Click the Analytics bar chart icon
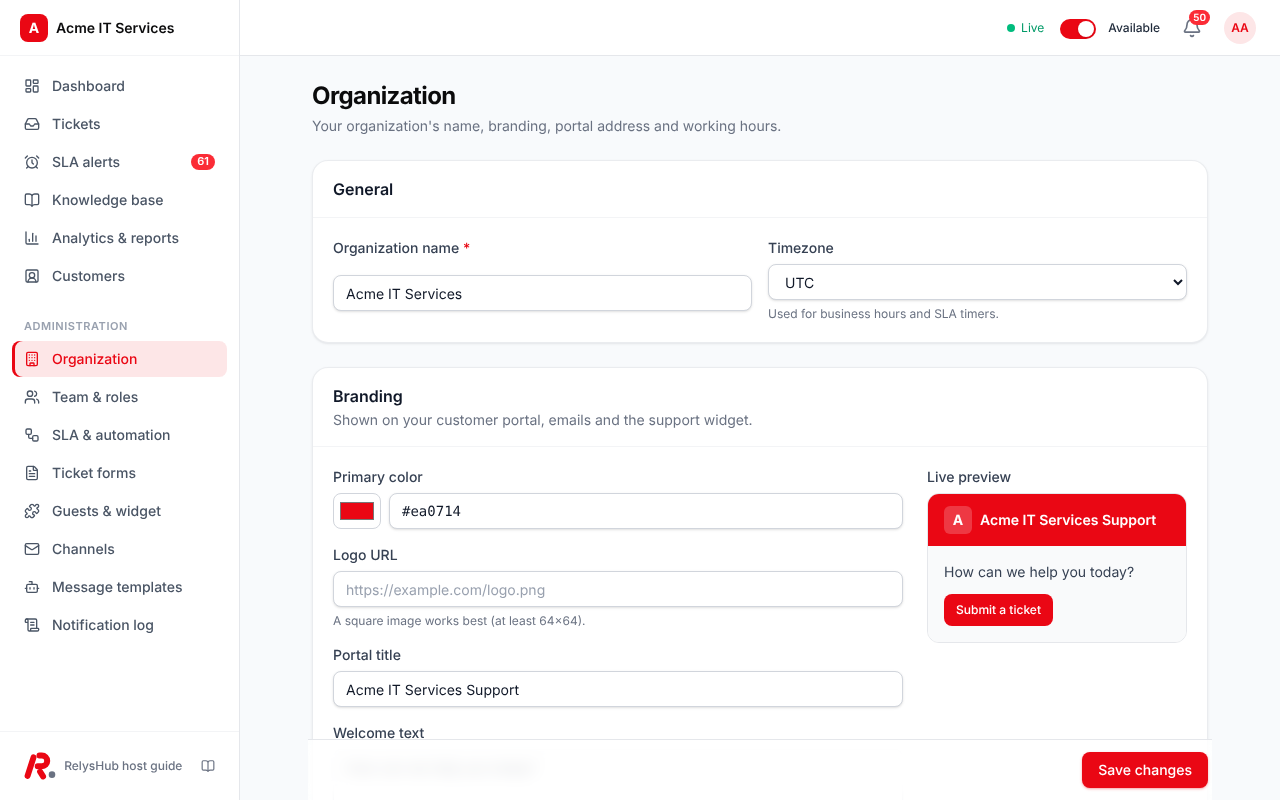1280x800 pixels. [32, 238]
